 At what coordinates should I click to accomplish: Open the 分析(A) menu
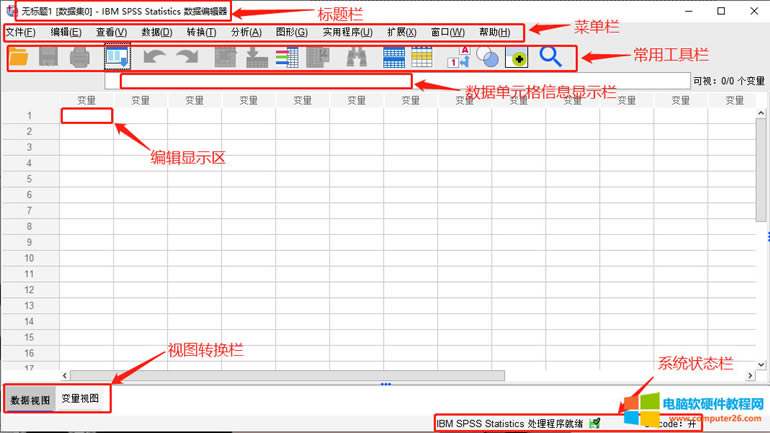(246, 32)
